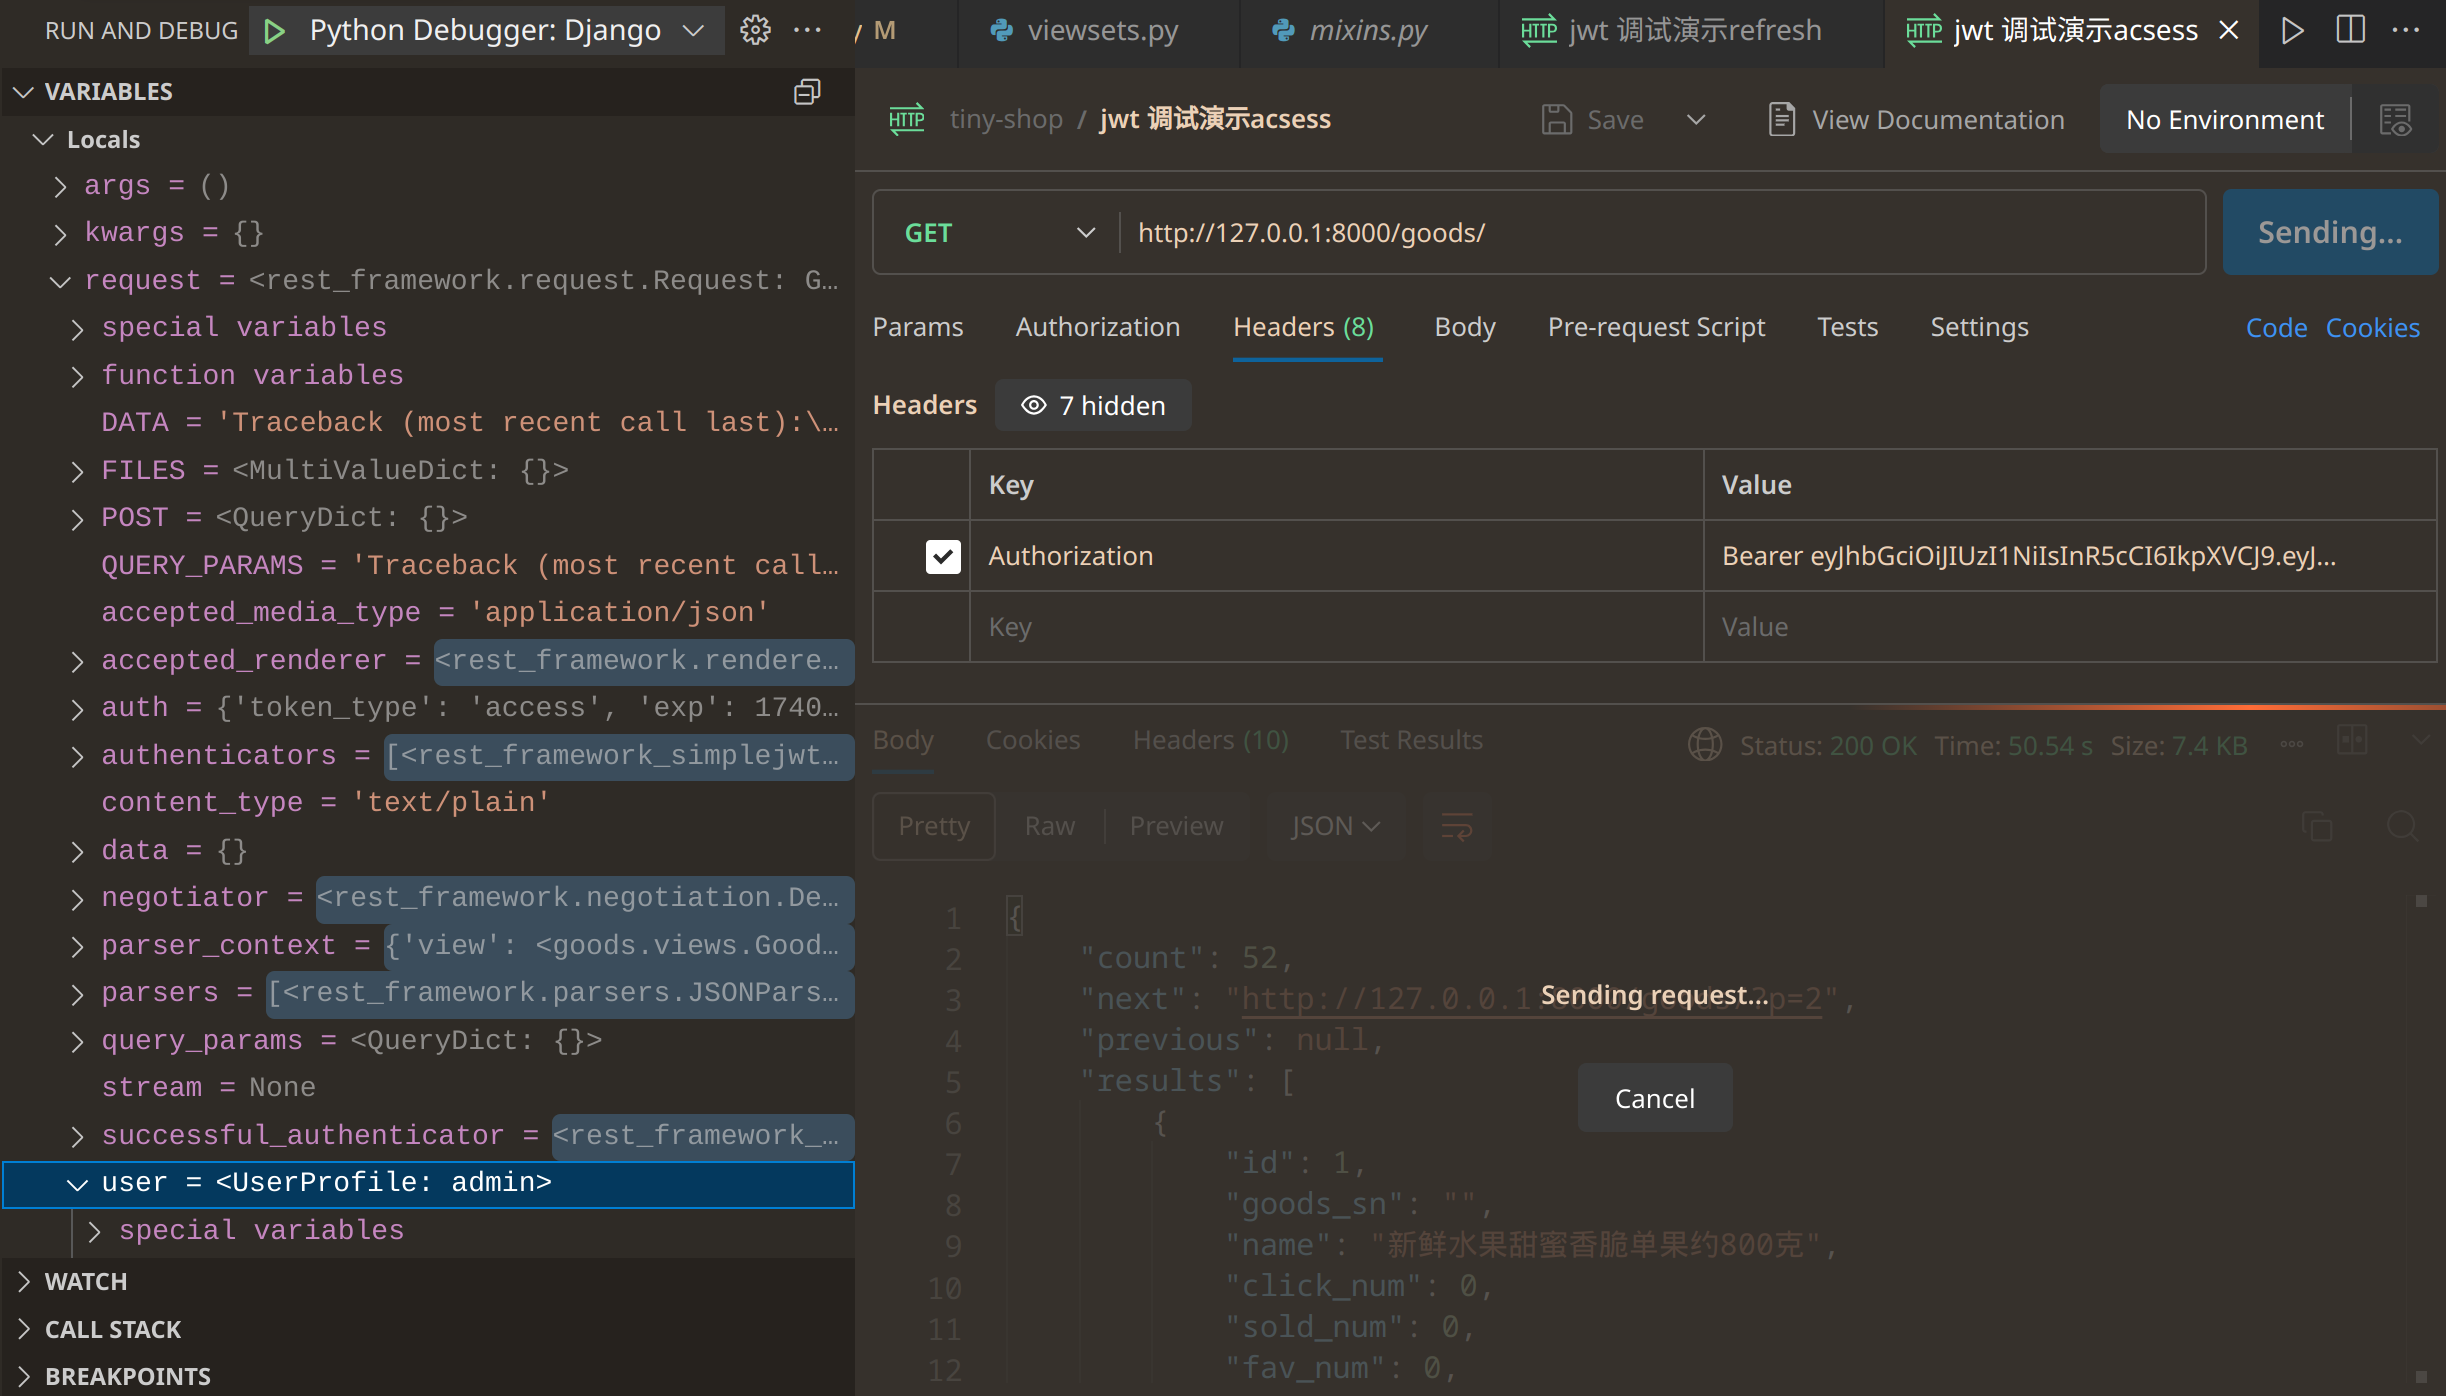Viewport: 2446px width, 1396px height.
Task: Open the environment quick look icon
Action: coord(2396,120)
